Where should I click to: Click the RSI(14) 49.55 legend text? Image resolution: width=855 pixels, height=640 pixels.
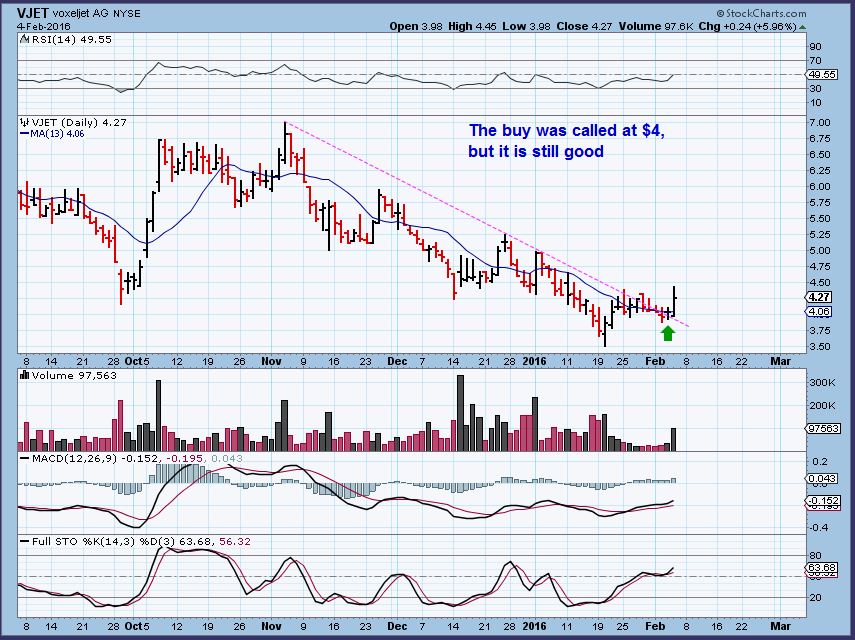71,39
